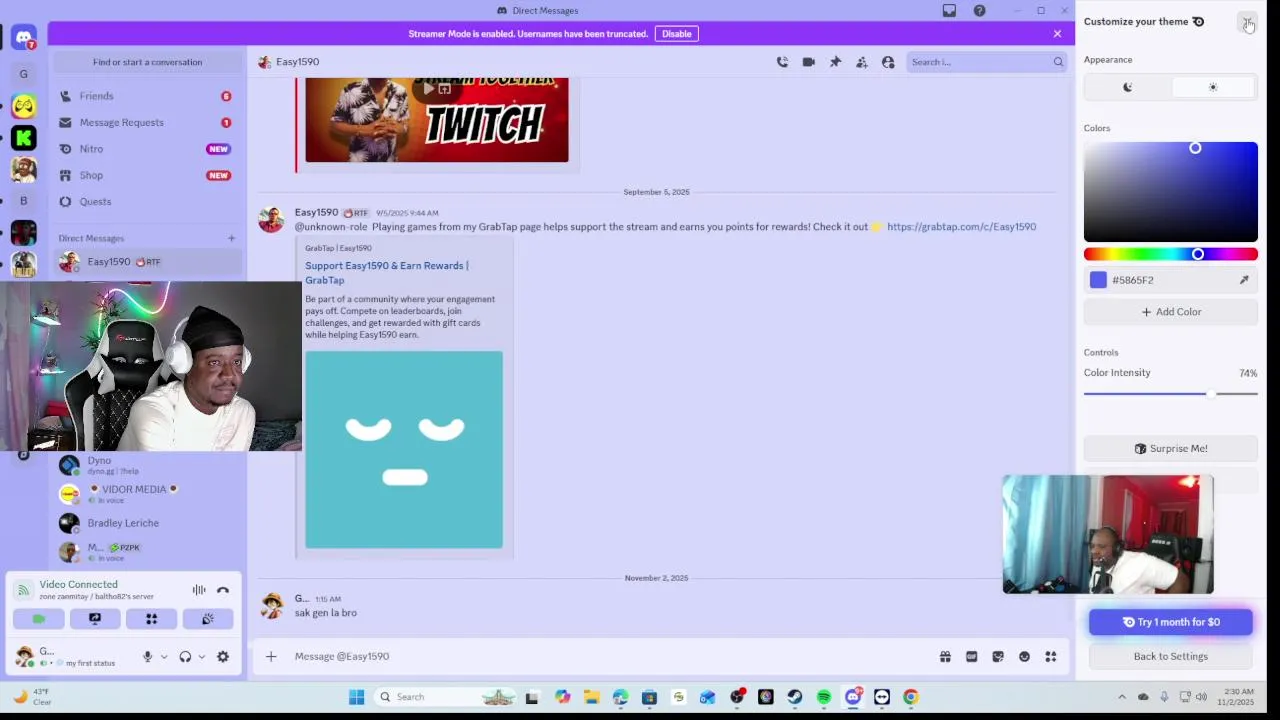Toggle the camera on or off
1280x720 pixels.
click(39, 619)
